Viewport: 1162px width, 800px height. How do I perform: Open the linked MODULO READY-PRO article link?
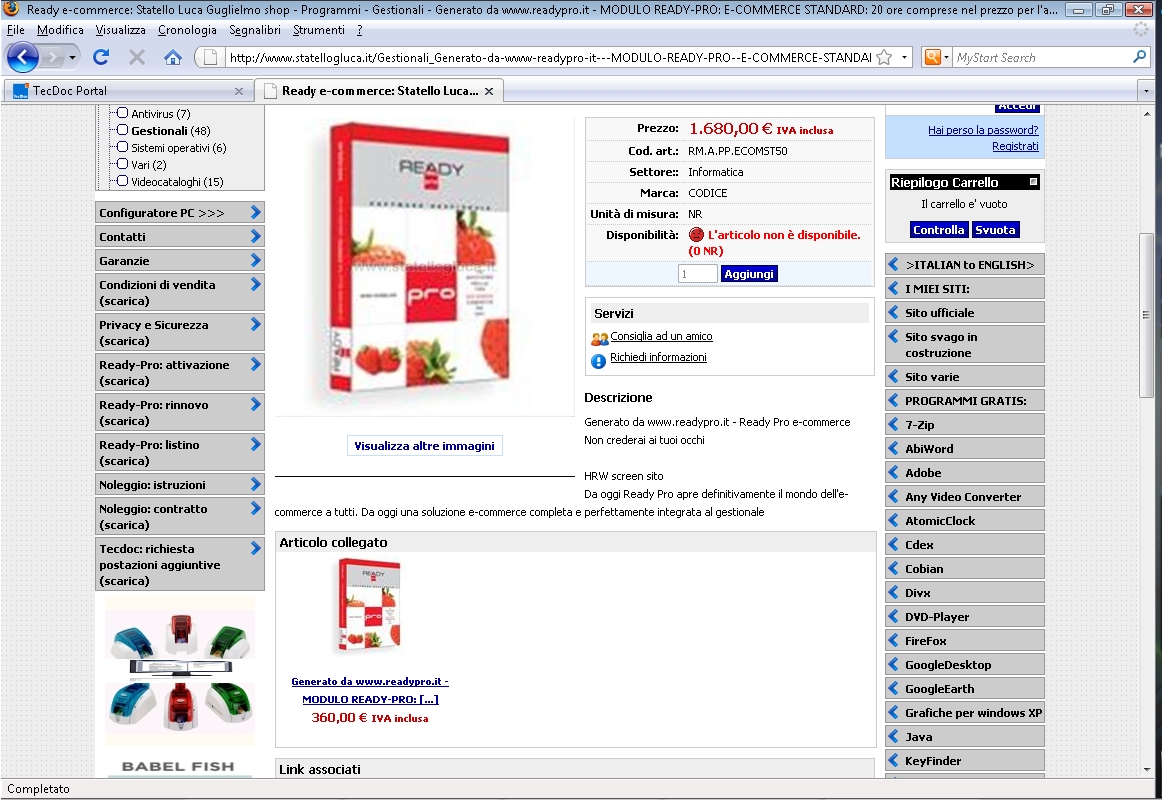(x=370, y=690)
